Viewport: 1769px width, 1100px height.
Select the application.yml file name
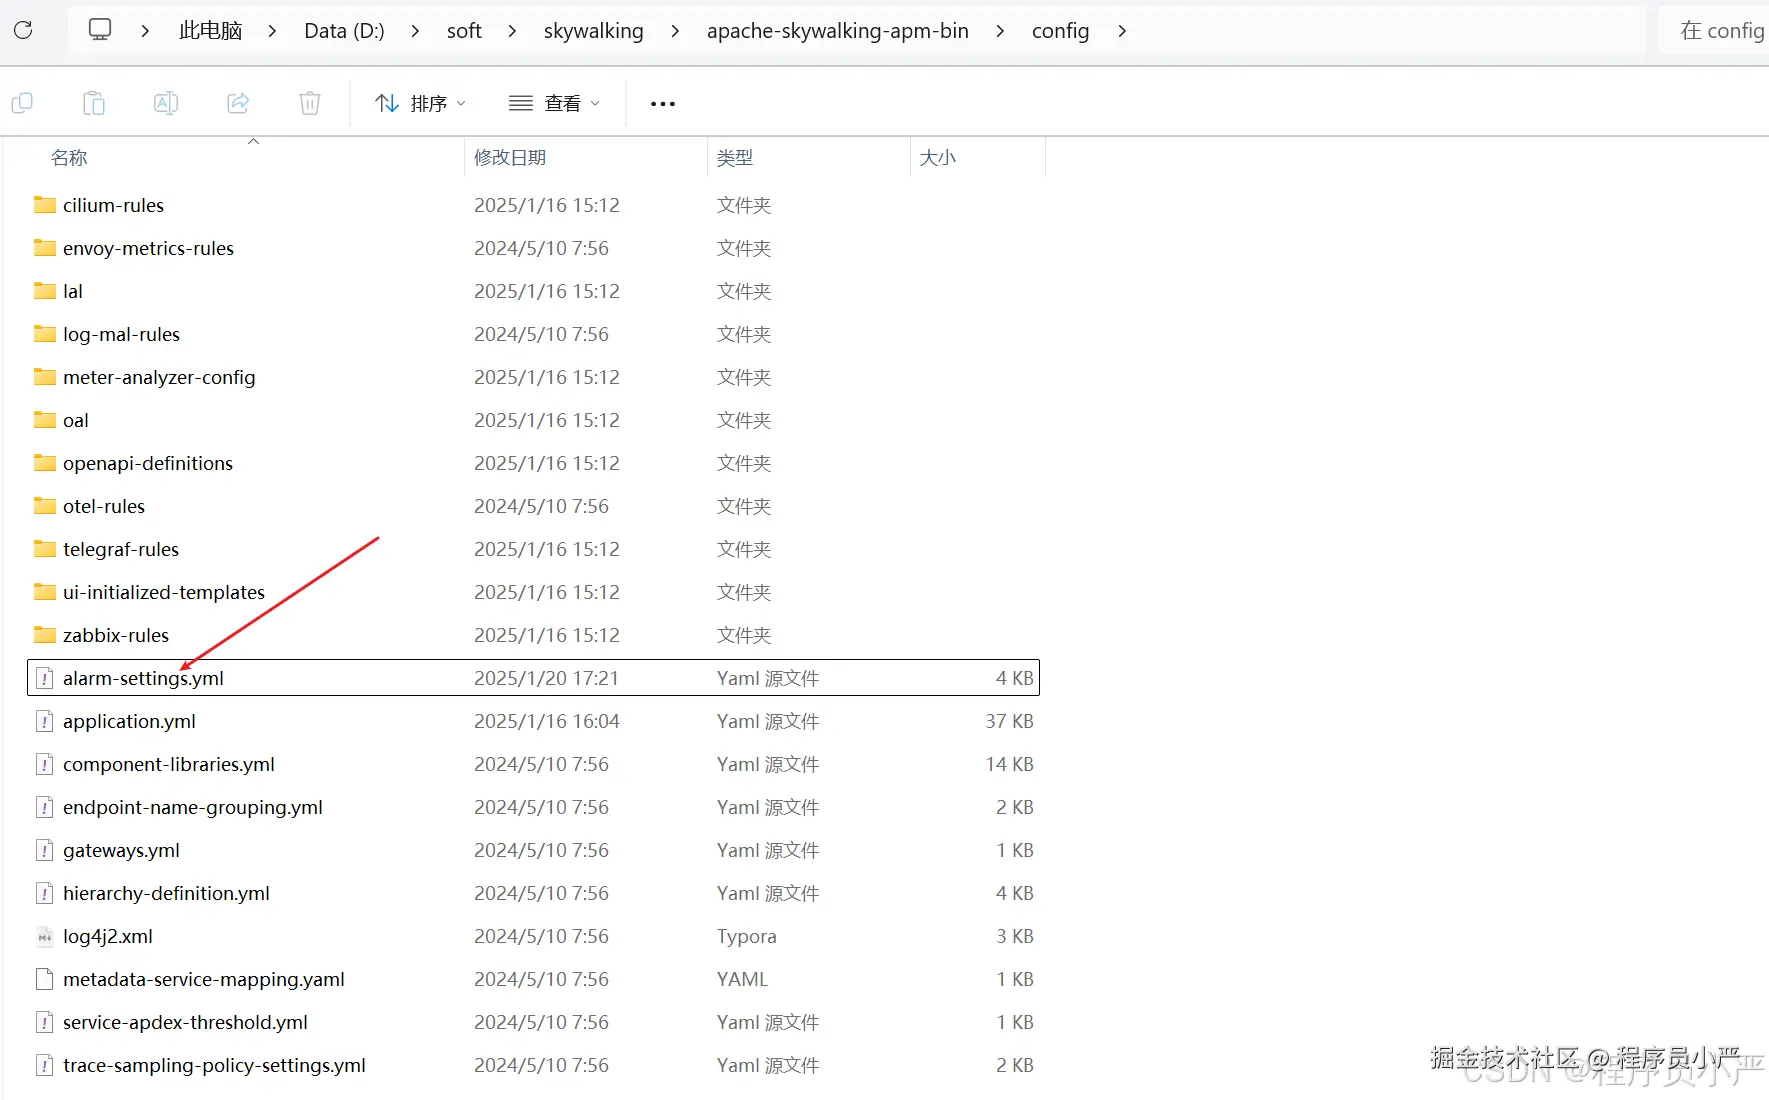click(129, 721)
